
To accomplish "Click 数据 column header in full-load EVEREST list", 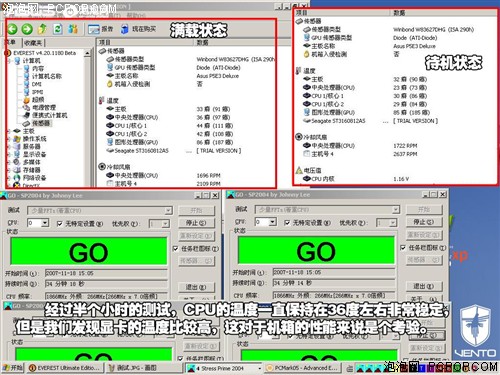I will coord(234,42).
